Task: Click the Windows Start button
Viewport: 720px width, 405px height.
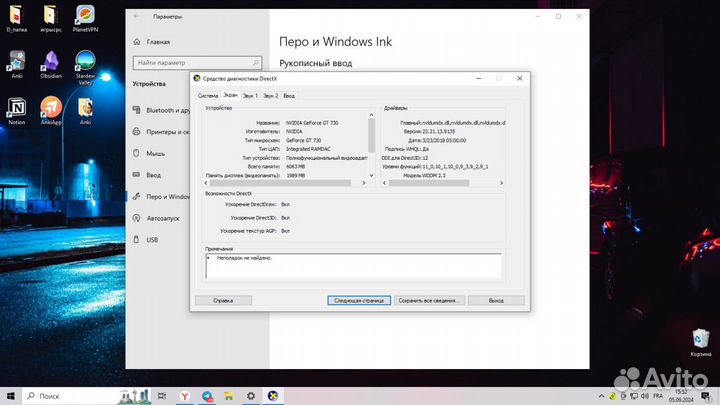Action: [x=8, y=397]
